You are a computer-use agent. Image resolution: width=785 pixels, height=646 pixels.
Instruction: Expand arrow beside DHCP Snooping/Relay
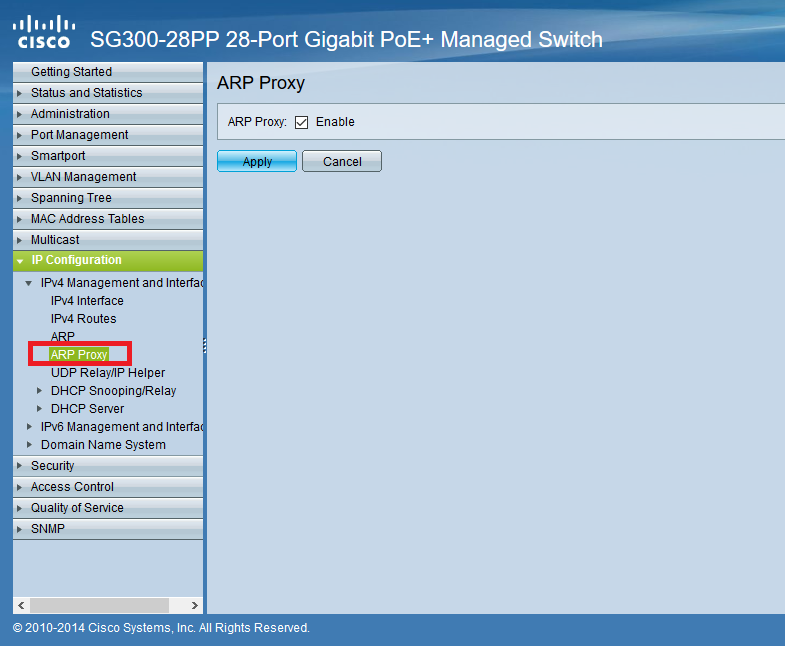tap(40, 391)
